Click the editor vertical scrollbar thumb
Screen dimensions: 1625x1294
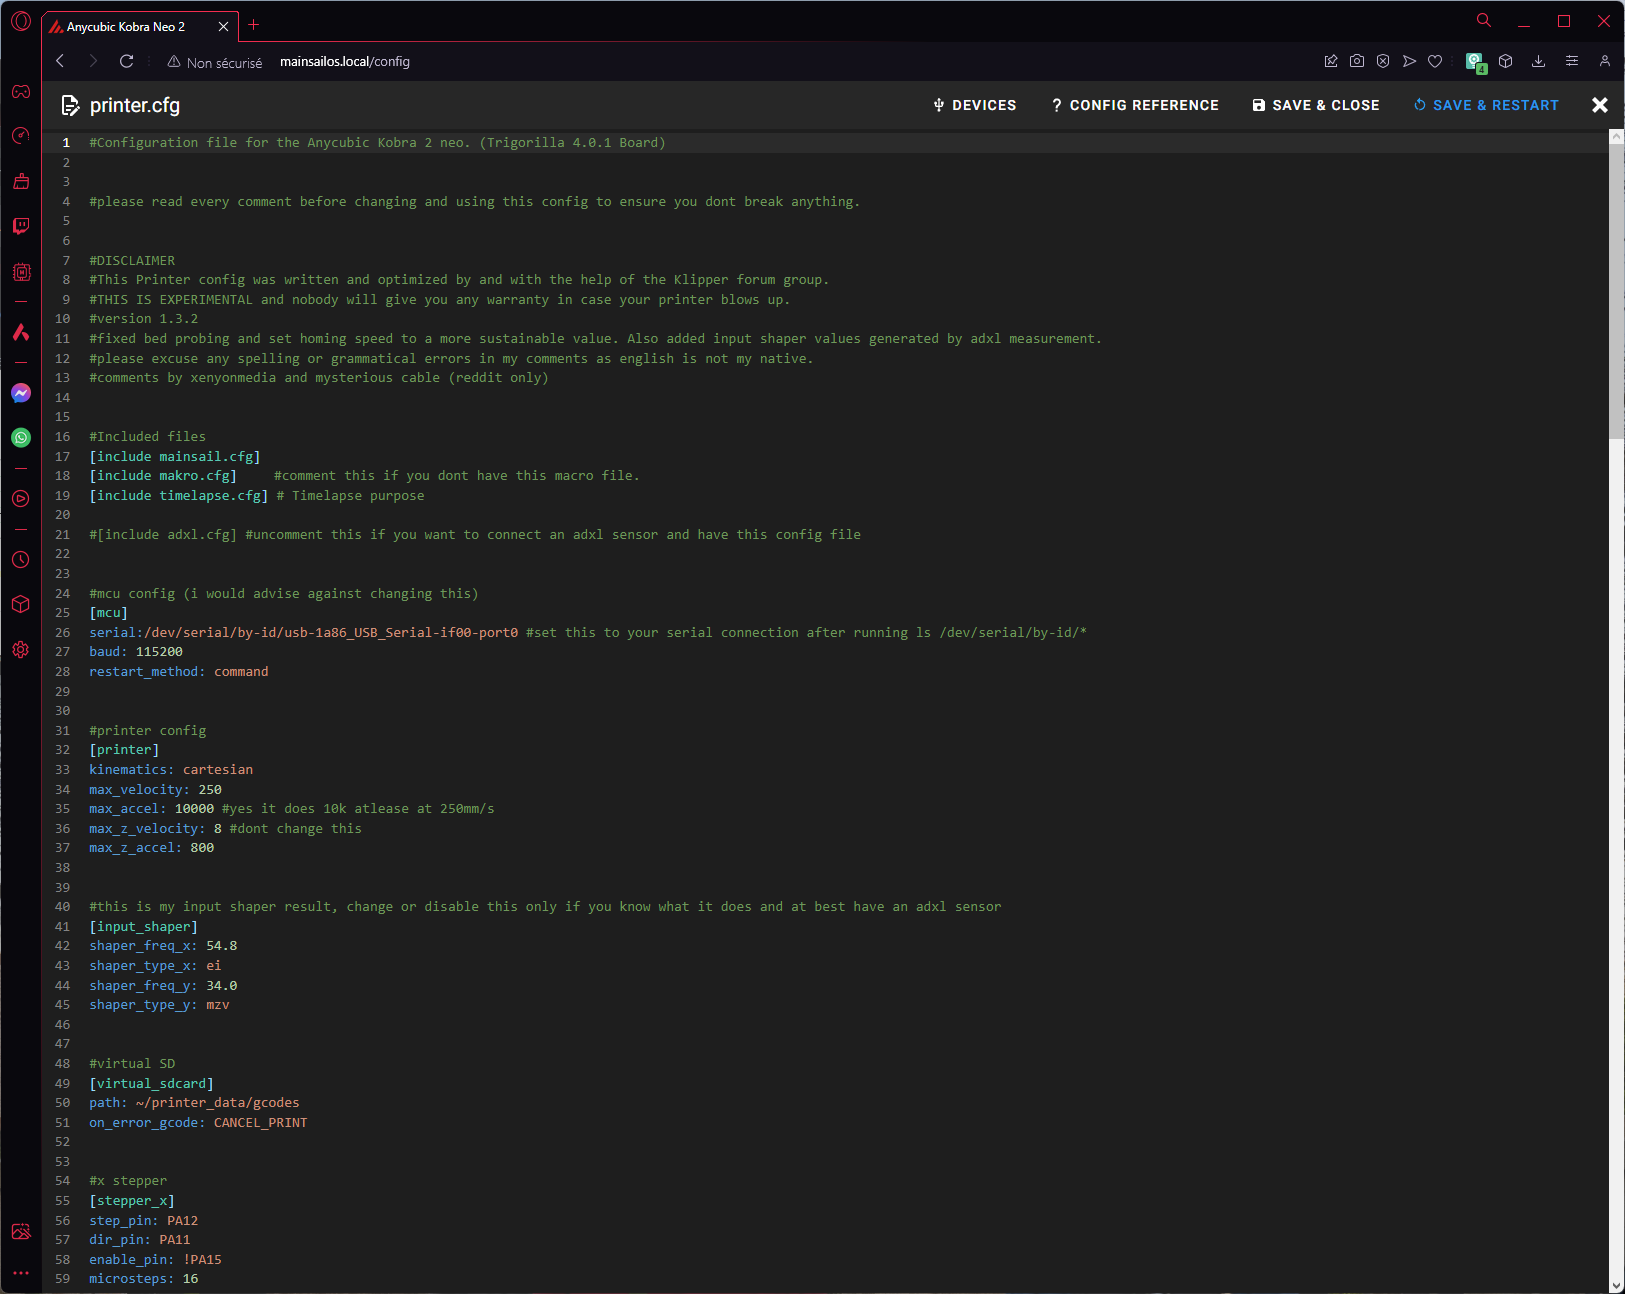click(1616, 292)
